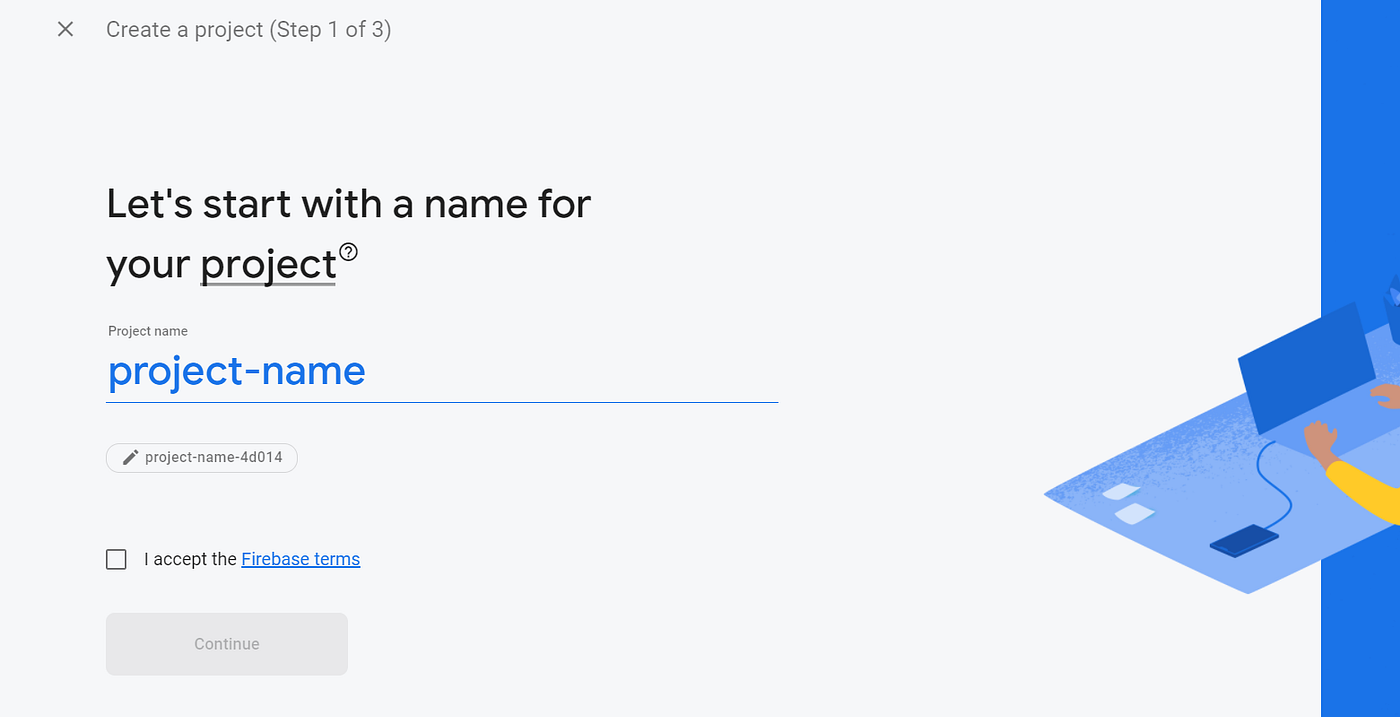
Task: Advance to step 2 with Continue
Action: point(226,644)
